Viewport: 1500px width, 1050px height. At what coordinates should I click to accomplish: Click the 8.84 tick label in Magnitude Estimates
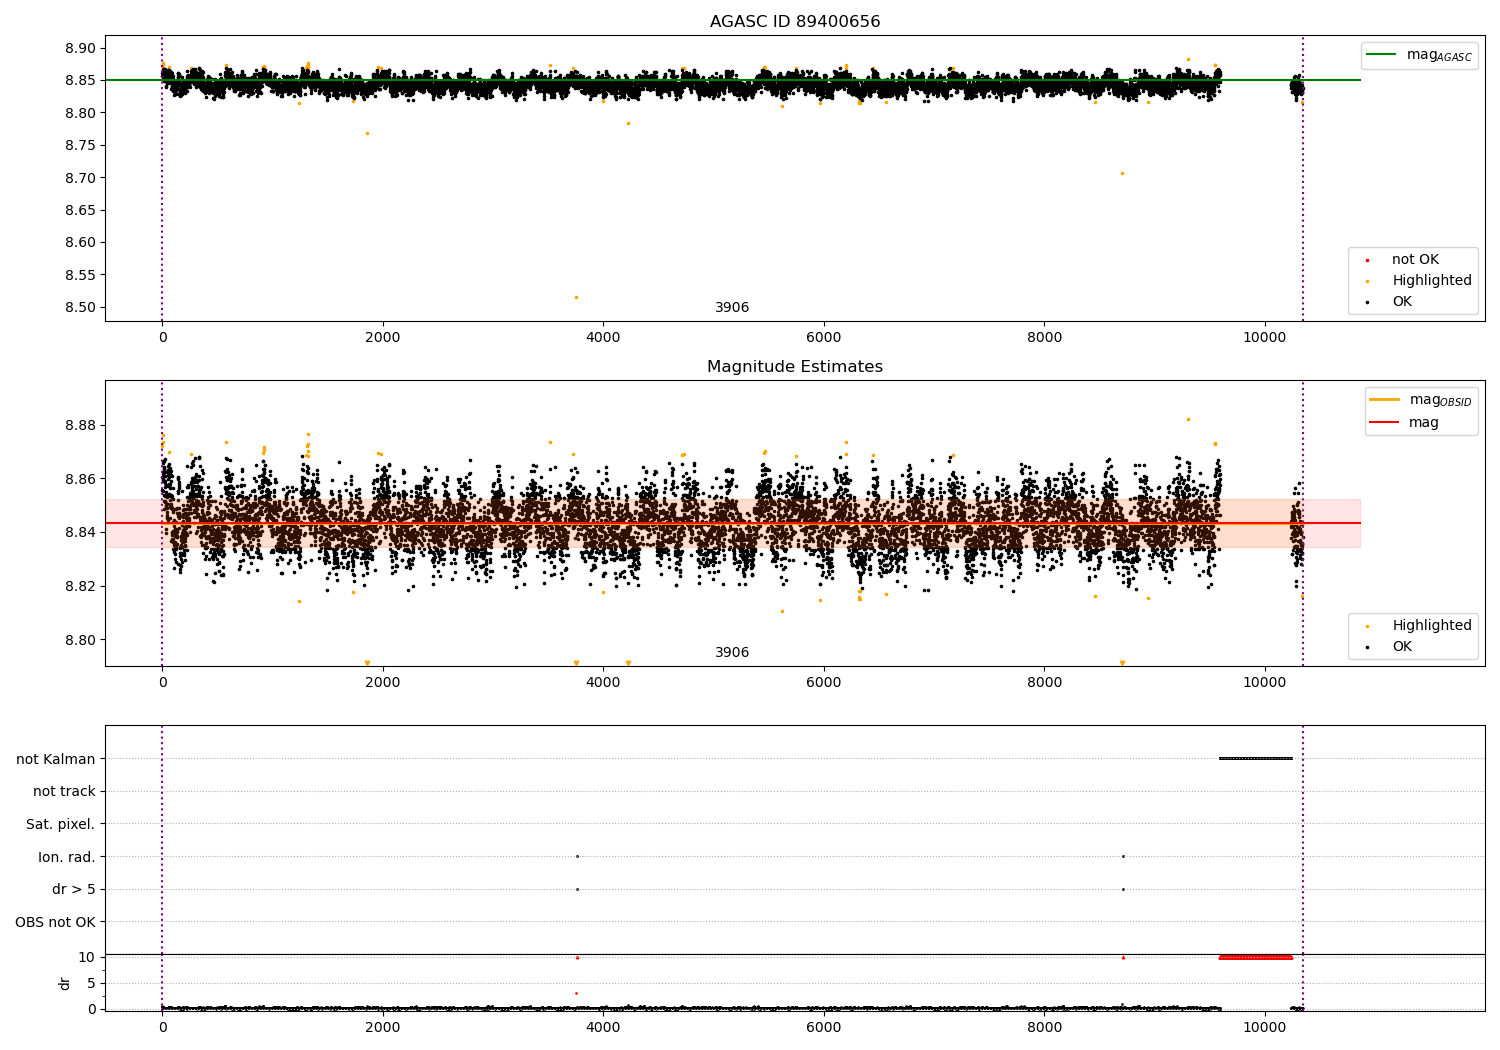[80, 533]
